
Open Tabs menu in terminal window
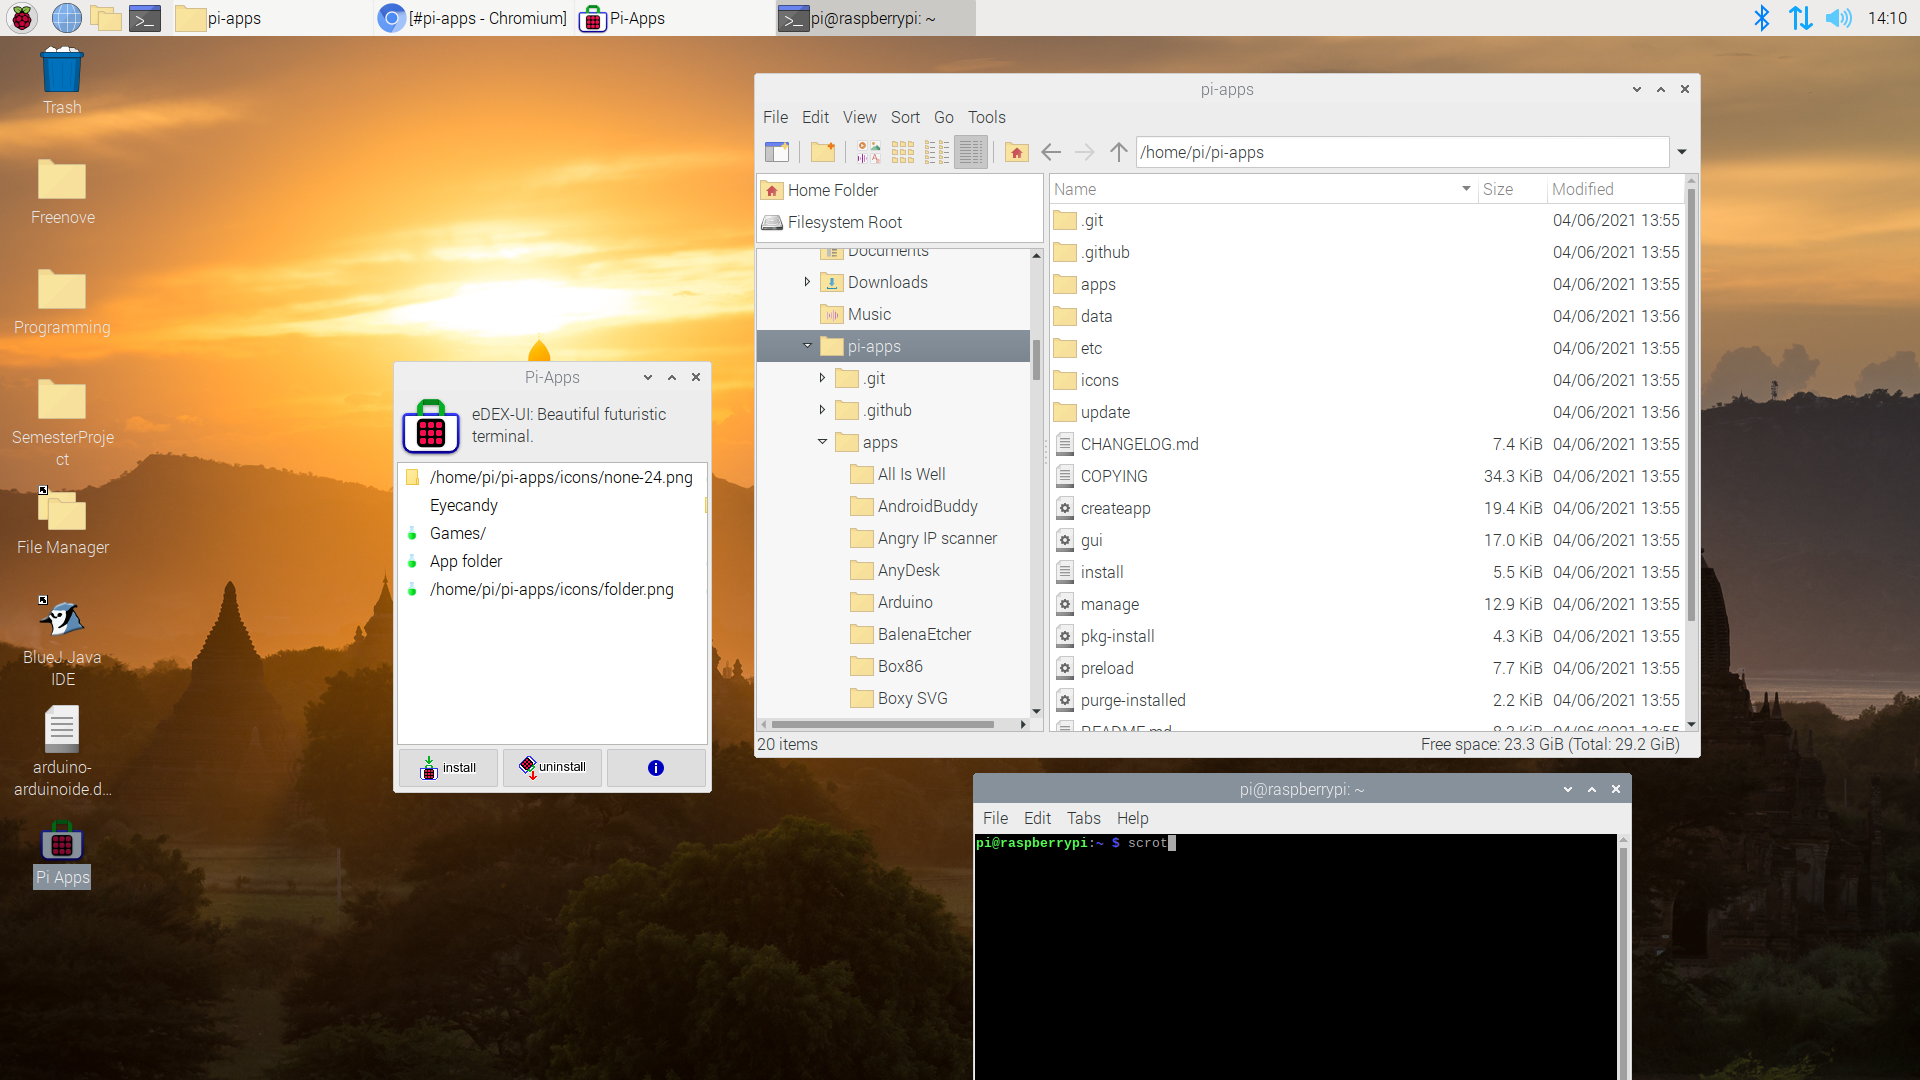click(x=1083, y=818)
